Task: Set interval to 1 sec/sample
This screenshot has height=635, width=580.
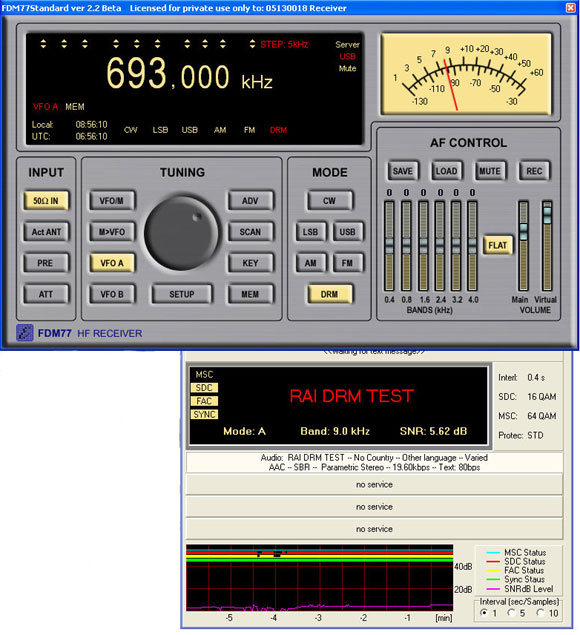Action: pos(484,613)
